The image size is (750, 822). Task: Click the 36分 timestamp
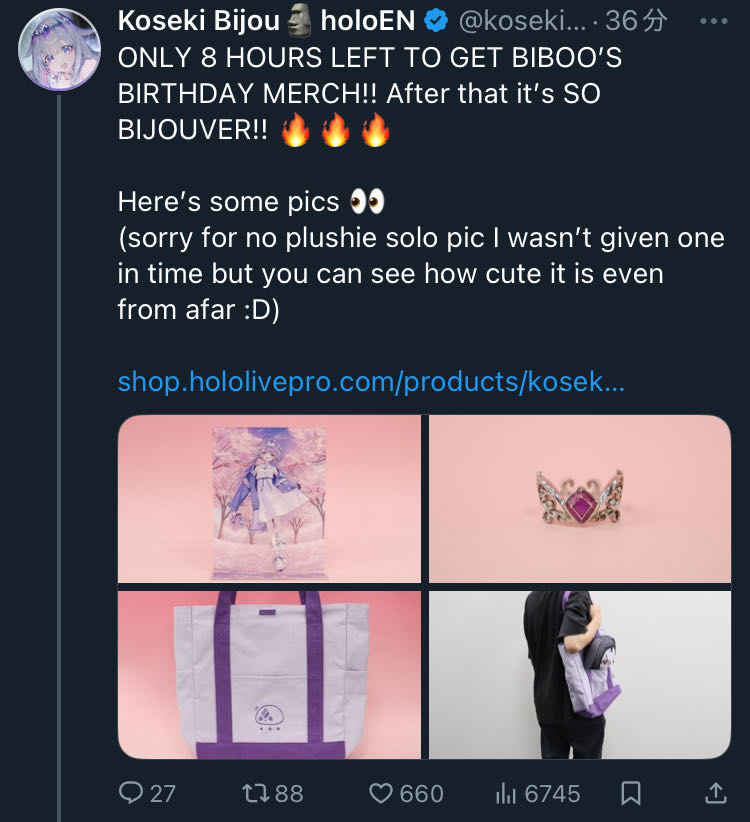636,21
